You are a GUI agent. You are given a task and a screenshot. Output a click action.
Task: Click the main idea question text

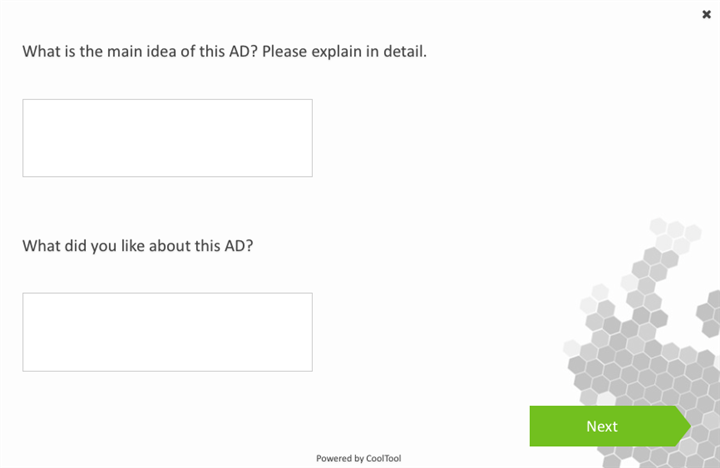click(x=224, y=51)
